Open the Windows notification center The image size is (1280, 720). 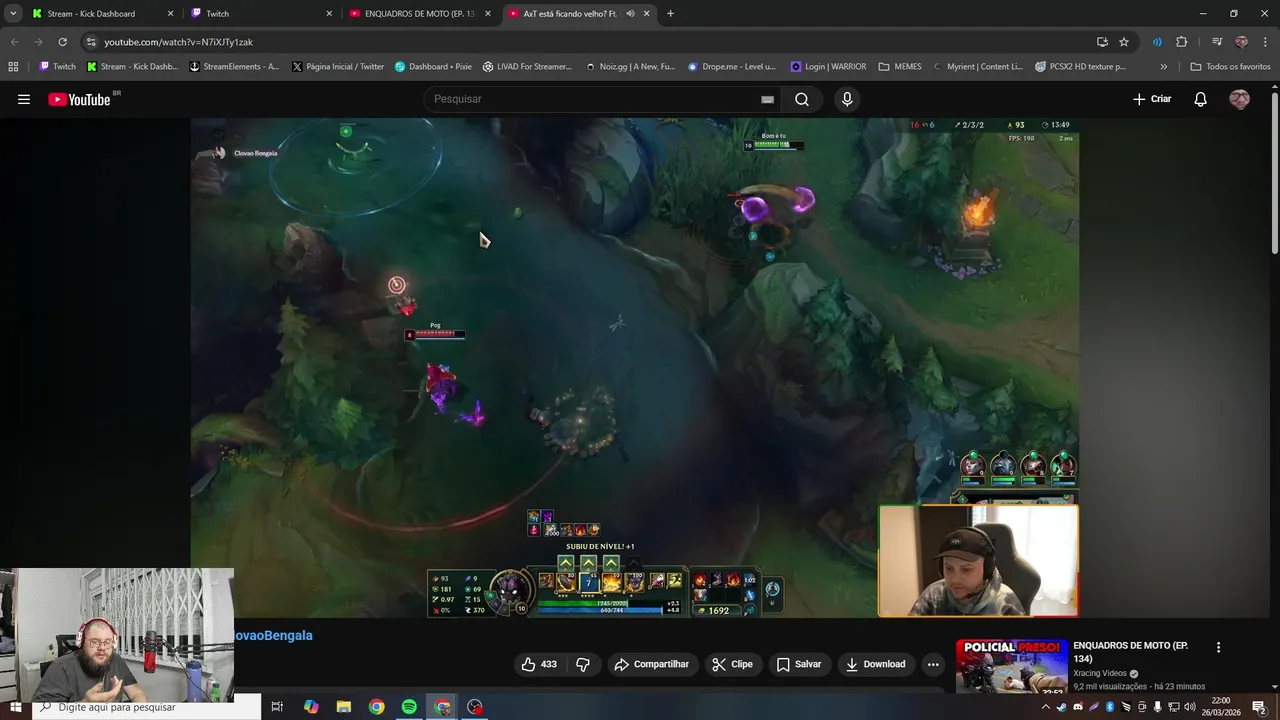tap(1259, 707)
